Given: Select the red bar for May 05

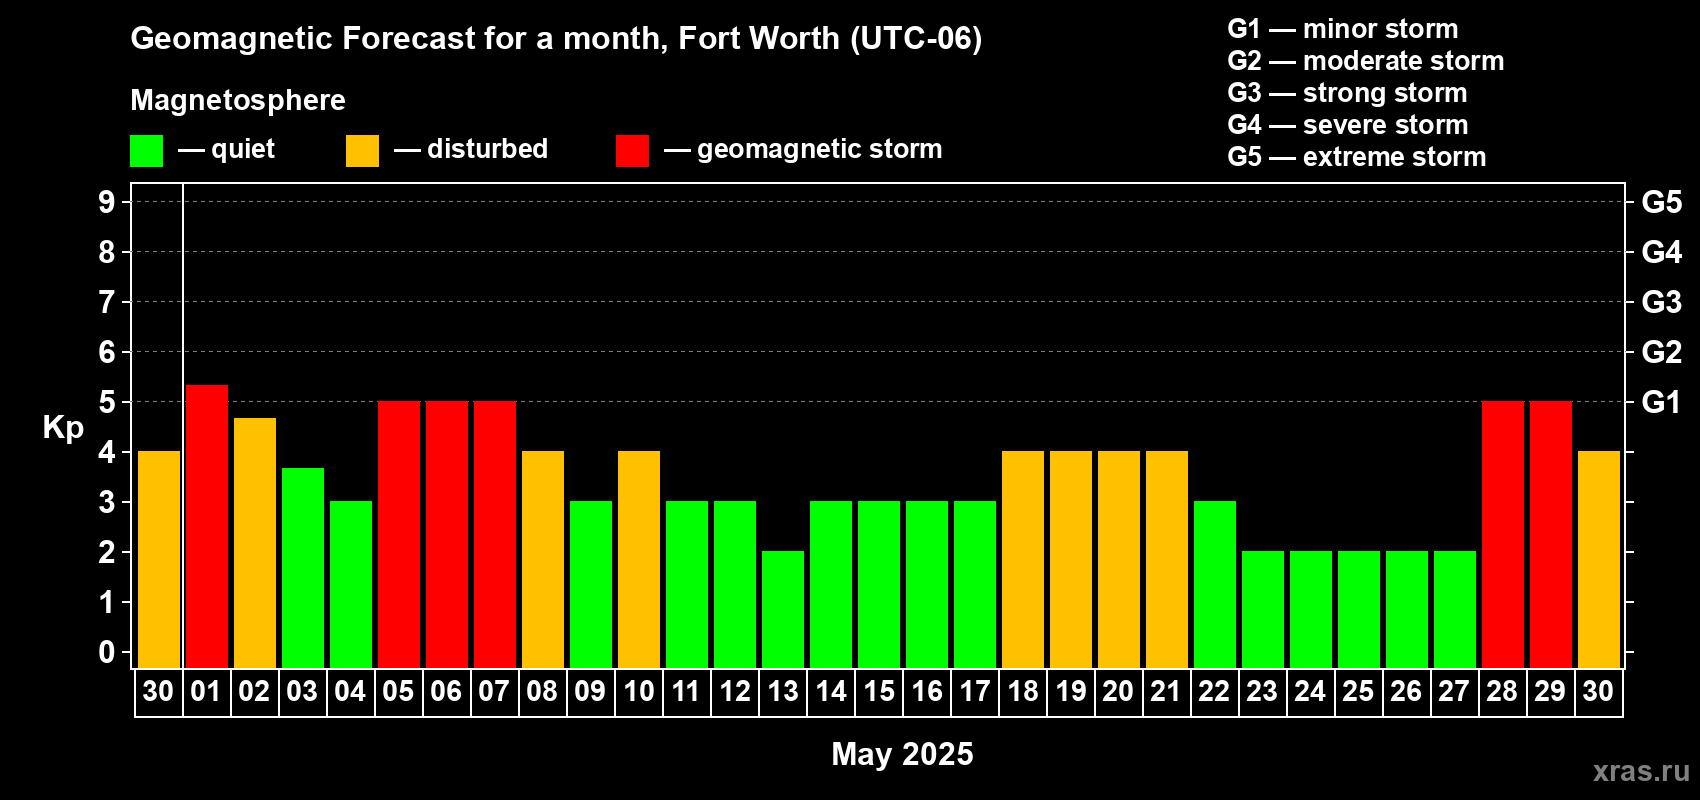Looking at the screenshot, I should click(x=399, y=535).
